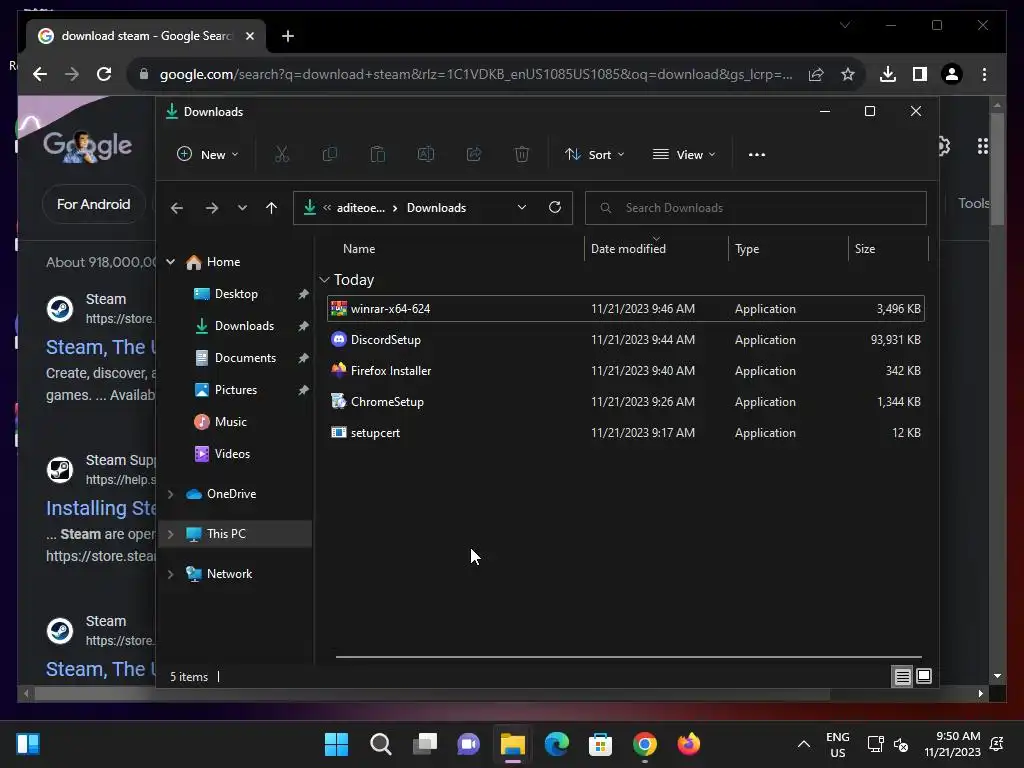This screenshot has height=768, width=1024.
Task: Open Microsoft Store from taskbar
Action: pos(600,744)
